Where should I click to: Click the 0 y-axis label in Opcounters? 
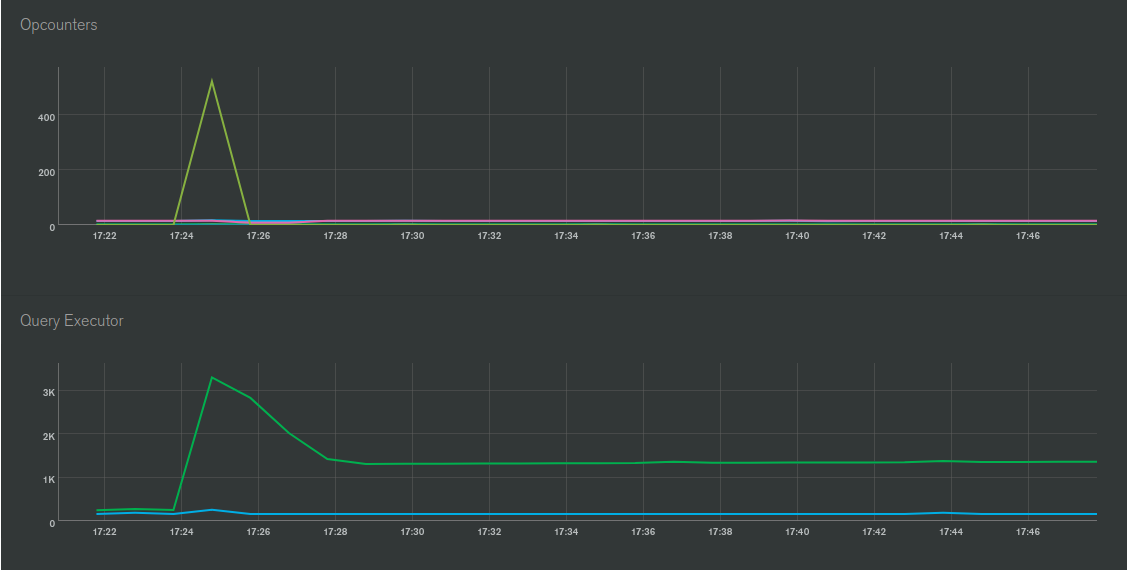[x=52, y=227]
